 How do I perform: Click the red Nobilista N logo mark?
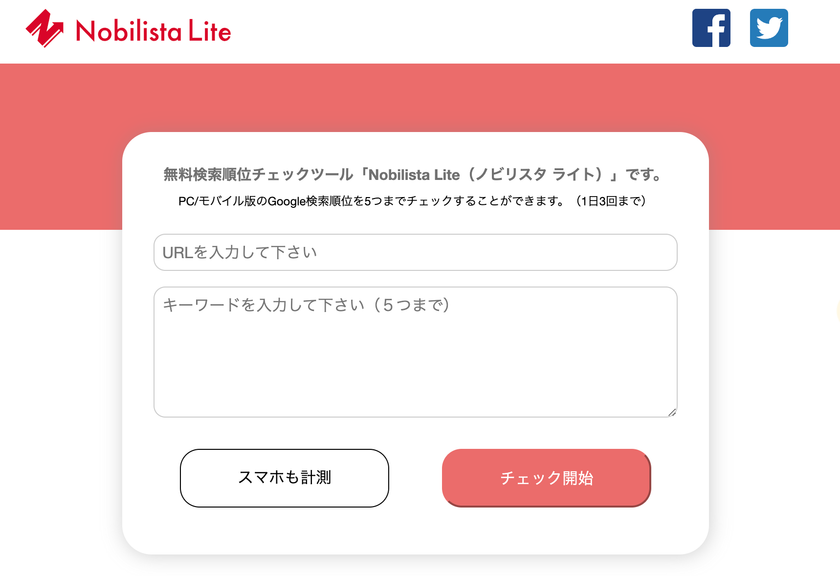44,28
